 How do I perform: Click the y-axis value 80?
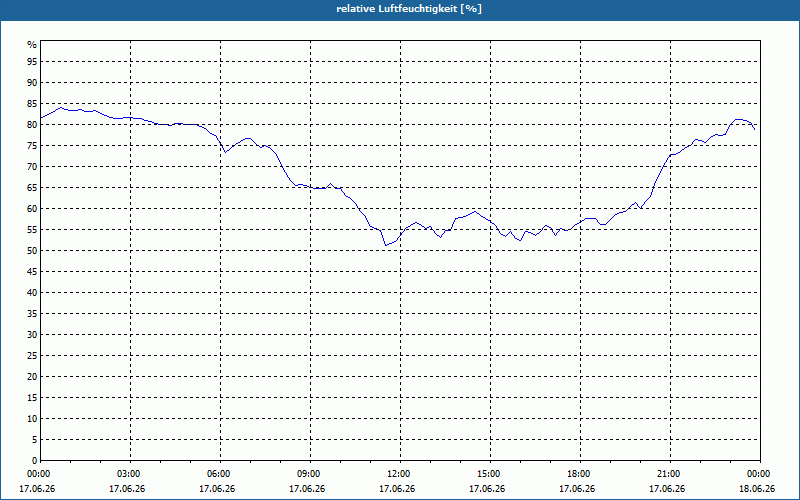(x=32, y=124)
